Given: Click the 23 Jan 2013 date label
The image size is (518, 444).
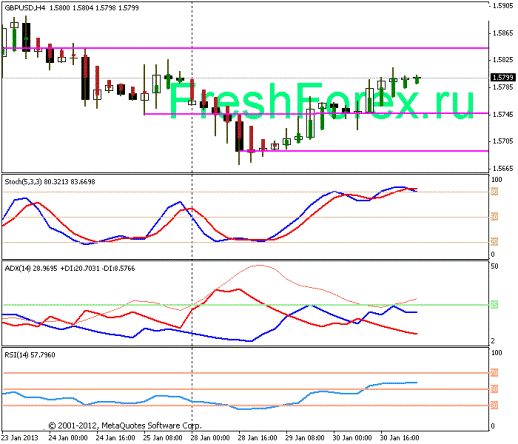Looking at the screenshot, I should click(x=20, y=438).
